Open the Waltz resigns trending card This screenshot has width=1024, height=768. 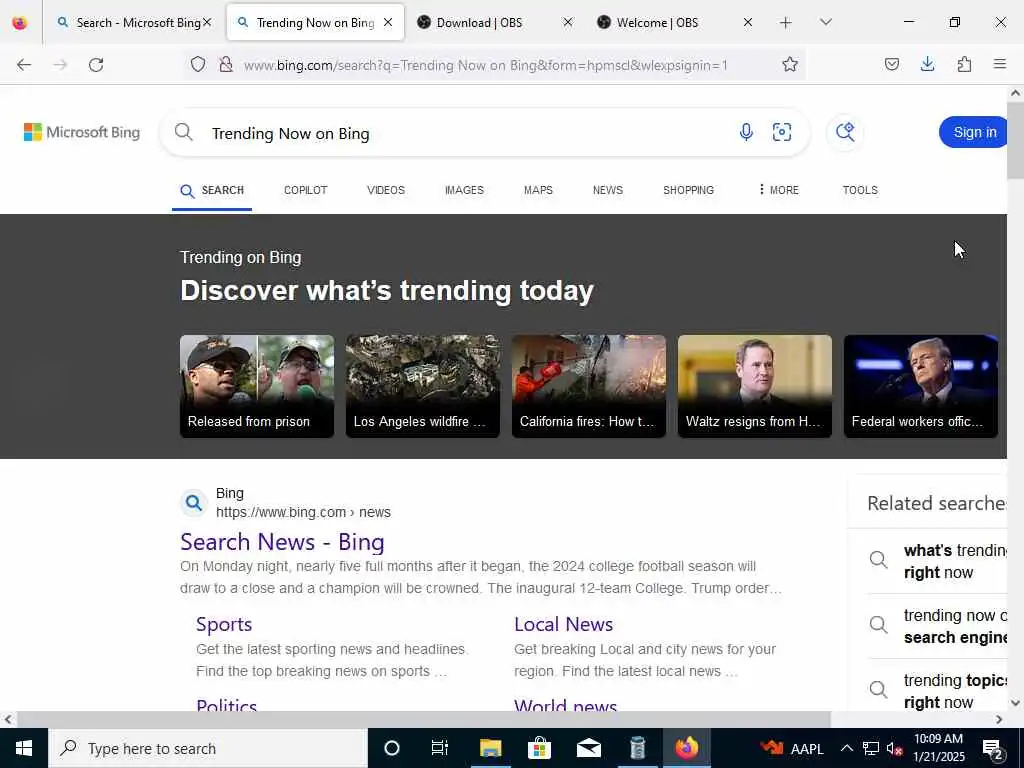point(754,386)
